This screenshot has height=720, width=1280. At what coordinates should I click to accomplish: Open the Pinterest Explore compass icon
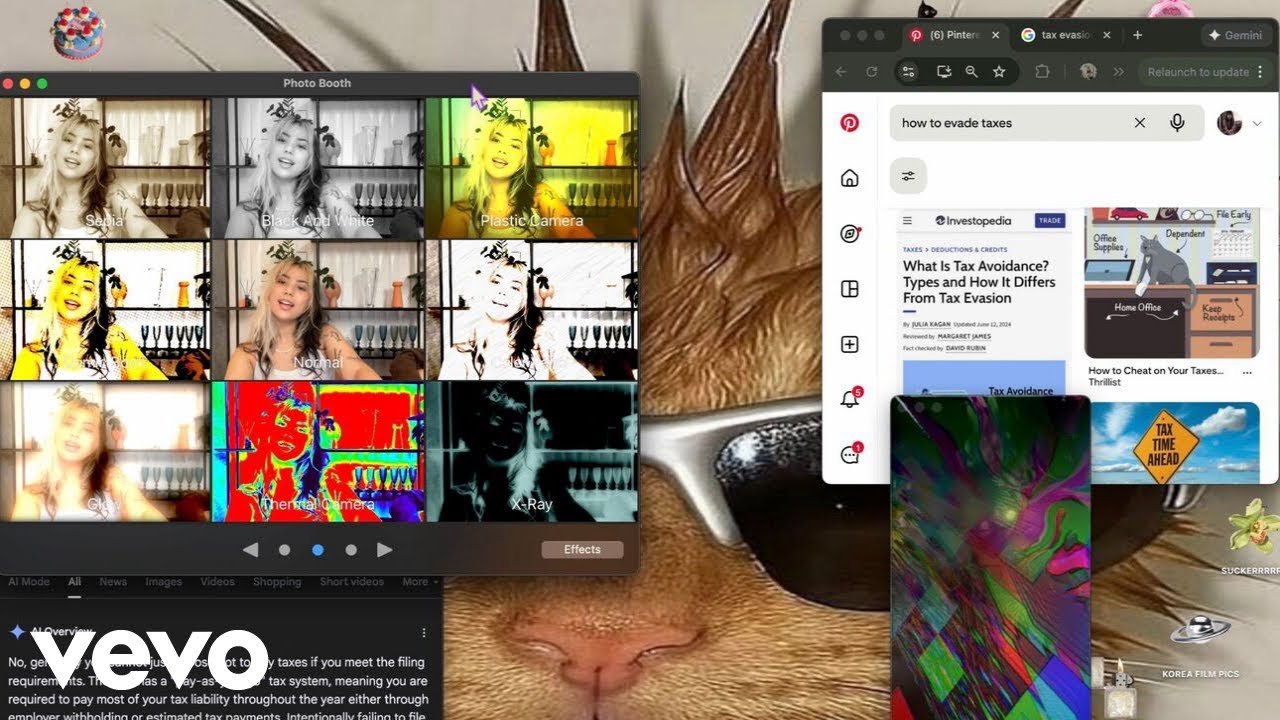849,234
